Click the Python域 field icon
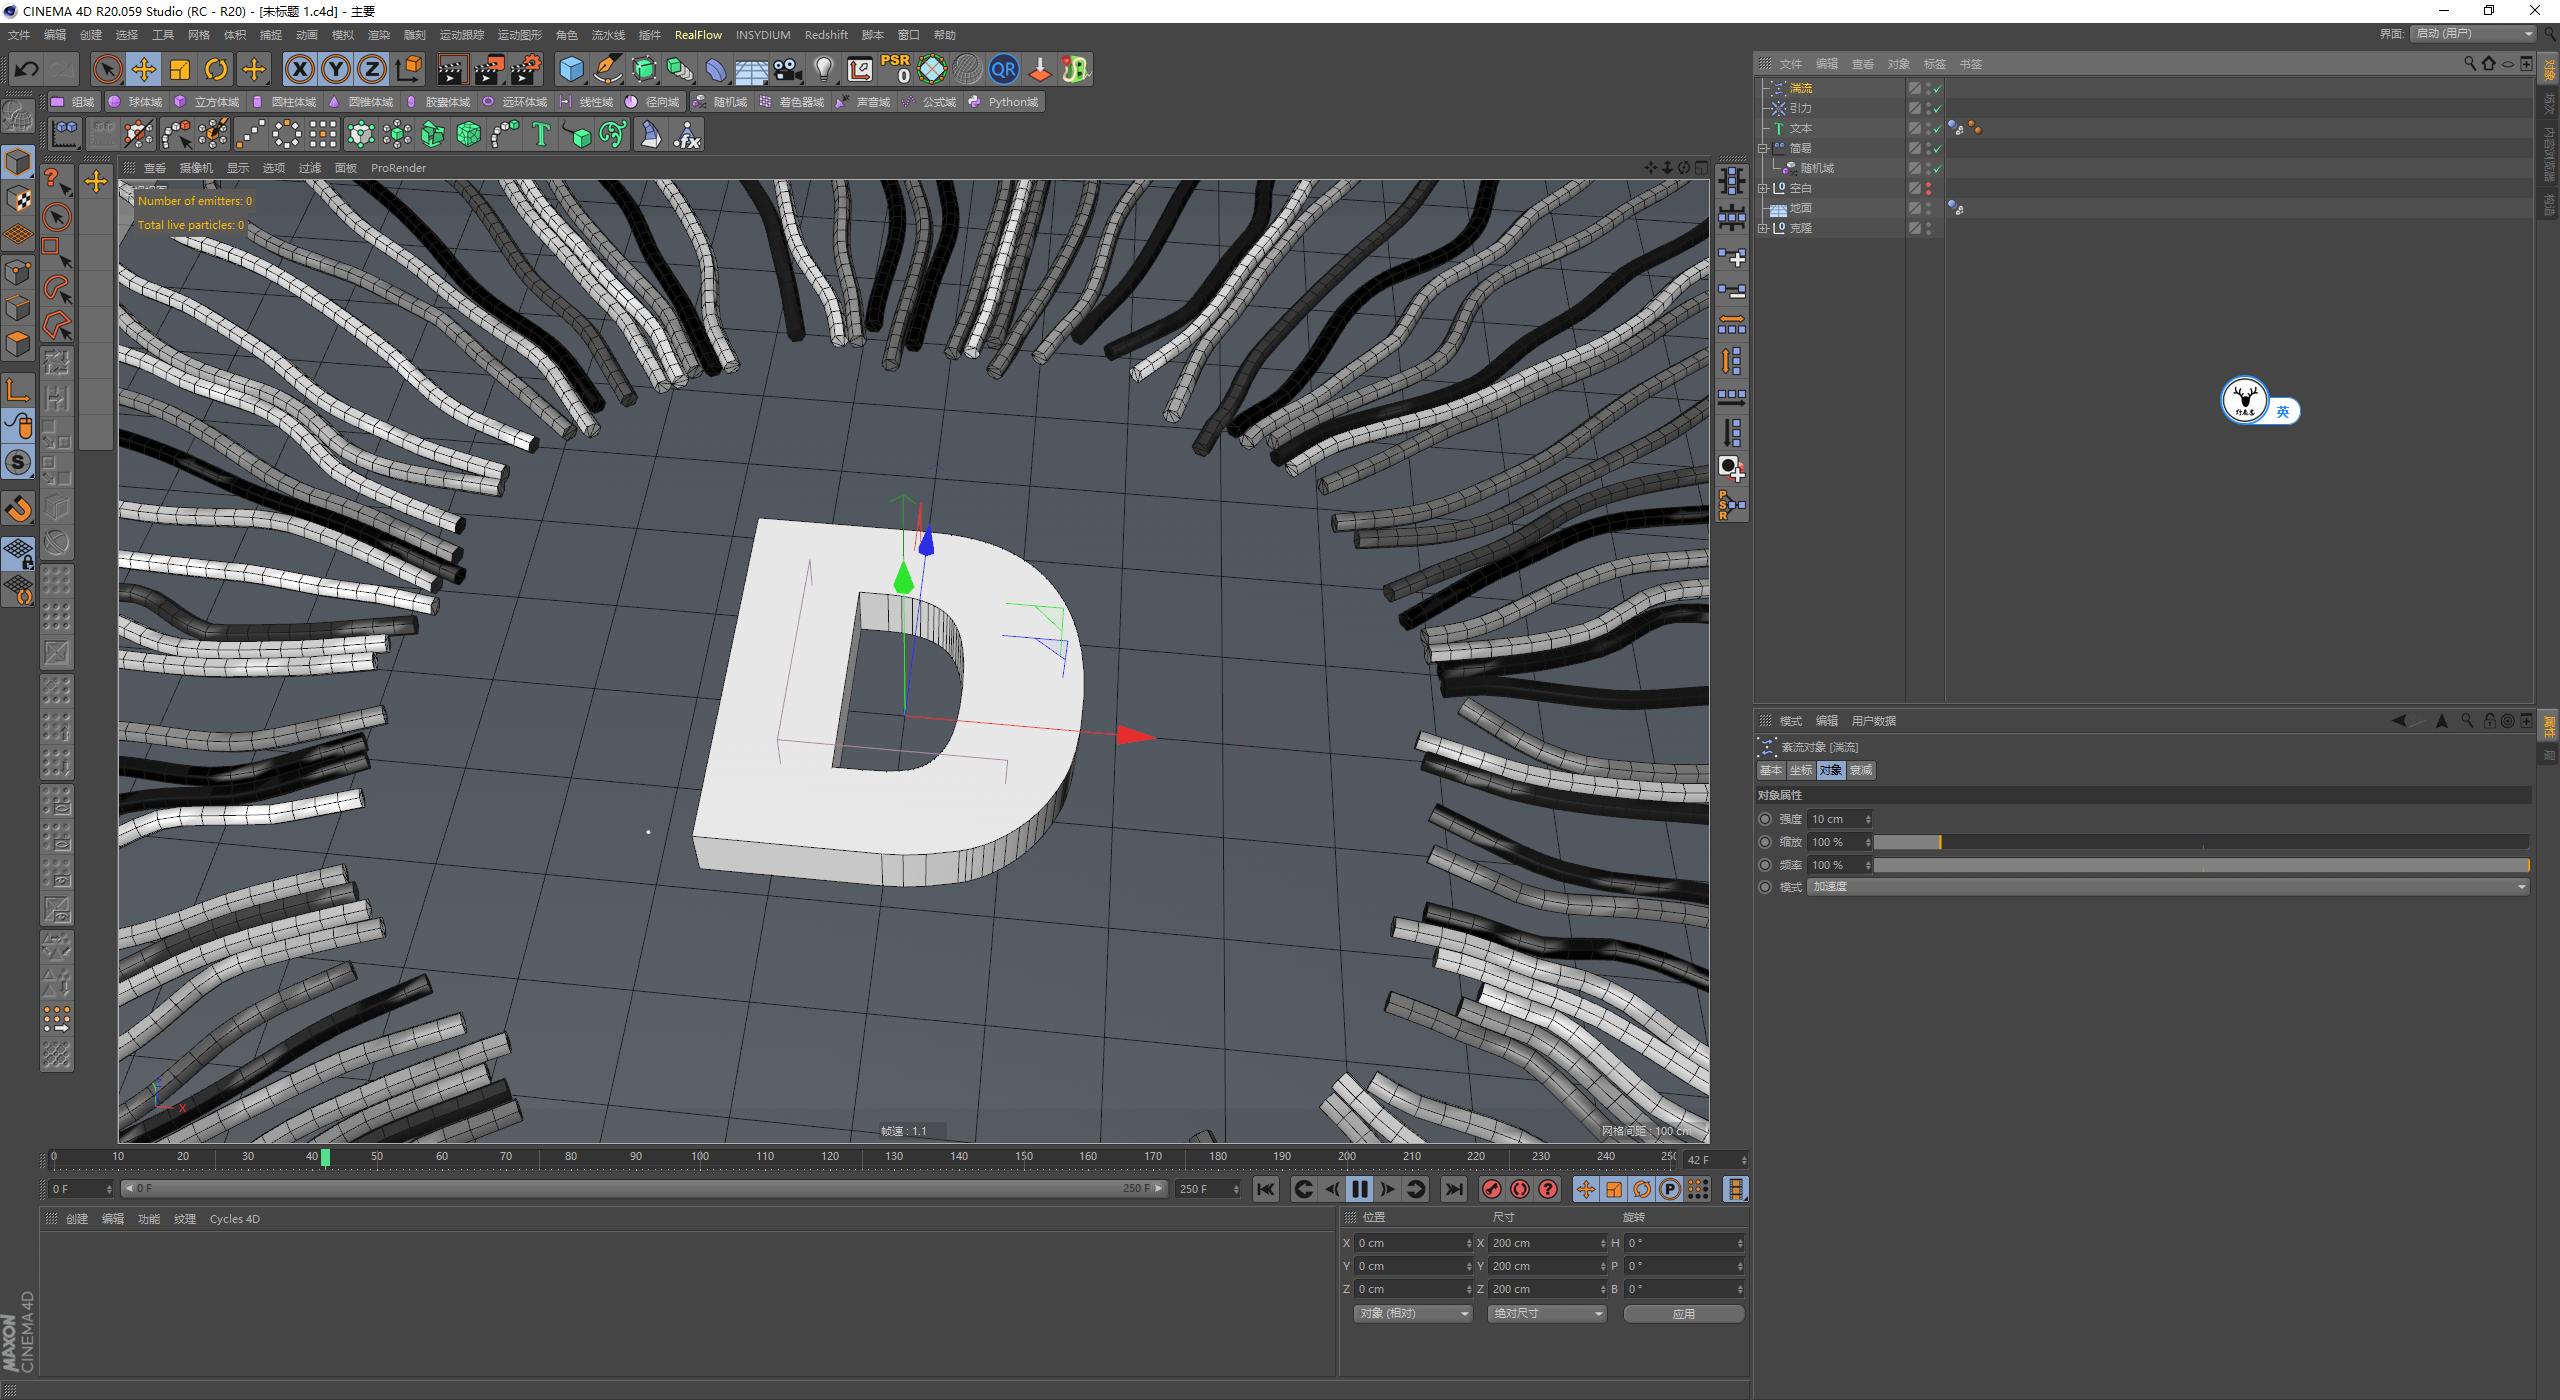This screenshot has height=1400, width=2560. [x=975, y=101]
